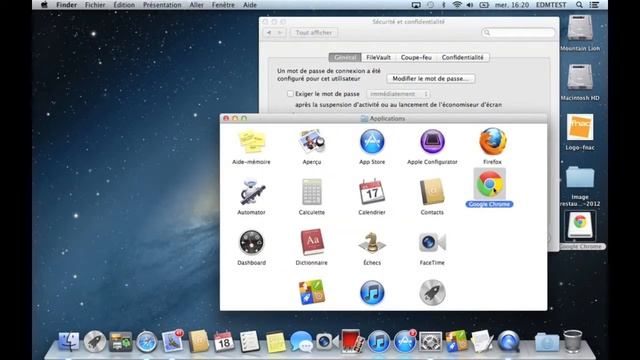
Task: Switch to the FileVault tab
Action: [378, 58]
